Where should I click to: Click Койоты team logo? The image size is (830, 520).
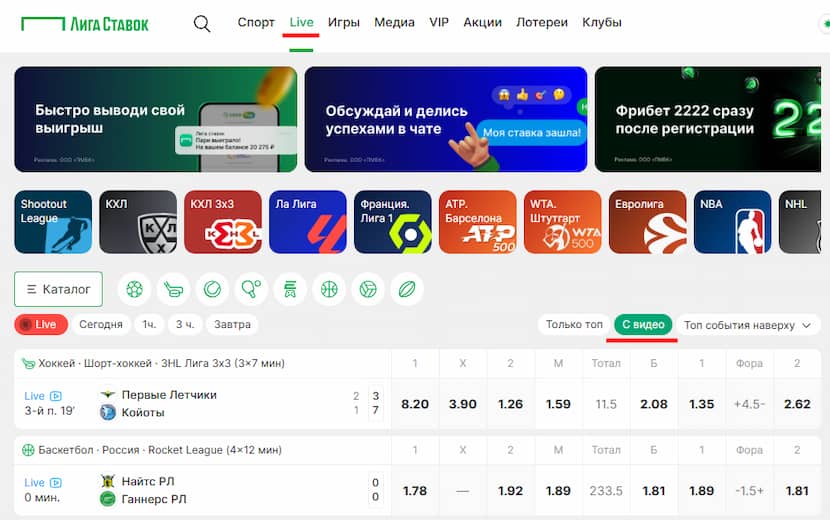click(108, 412)
